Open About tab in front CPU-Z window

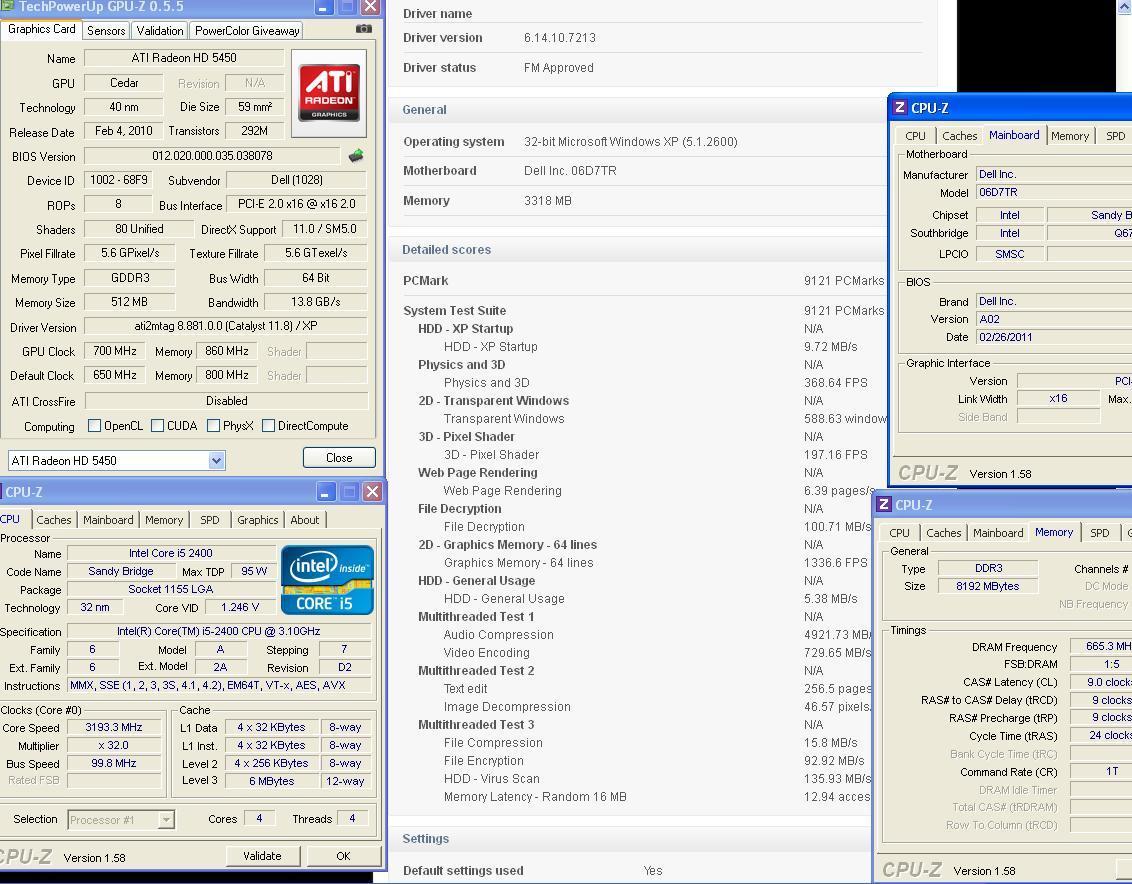tap(305, 519)
